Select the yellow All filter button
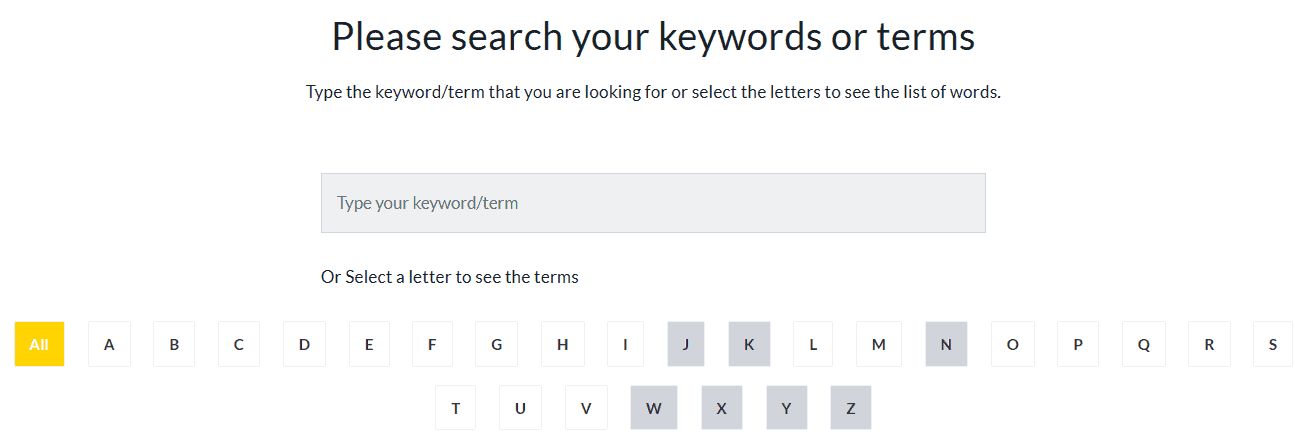The image size is (1295, 433). click(39, 344)
